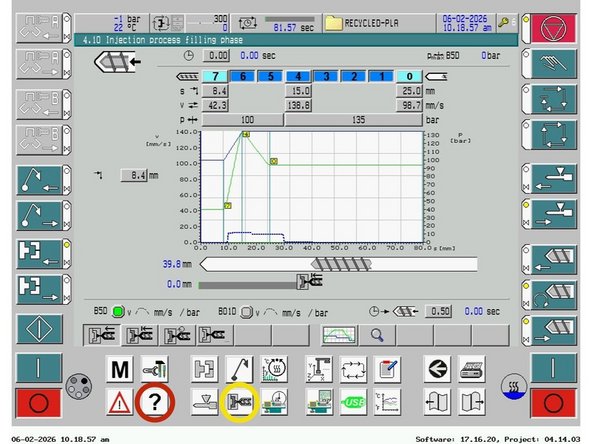Screen dimensions: 592x444
Task: Go to next page book icon
Action: tap(472, 402)
